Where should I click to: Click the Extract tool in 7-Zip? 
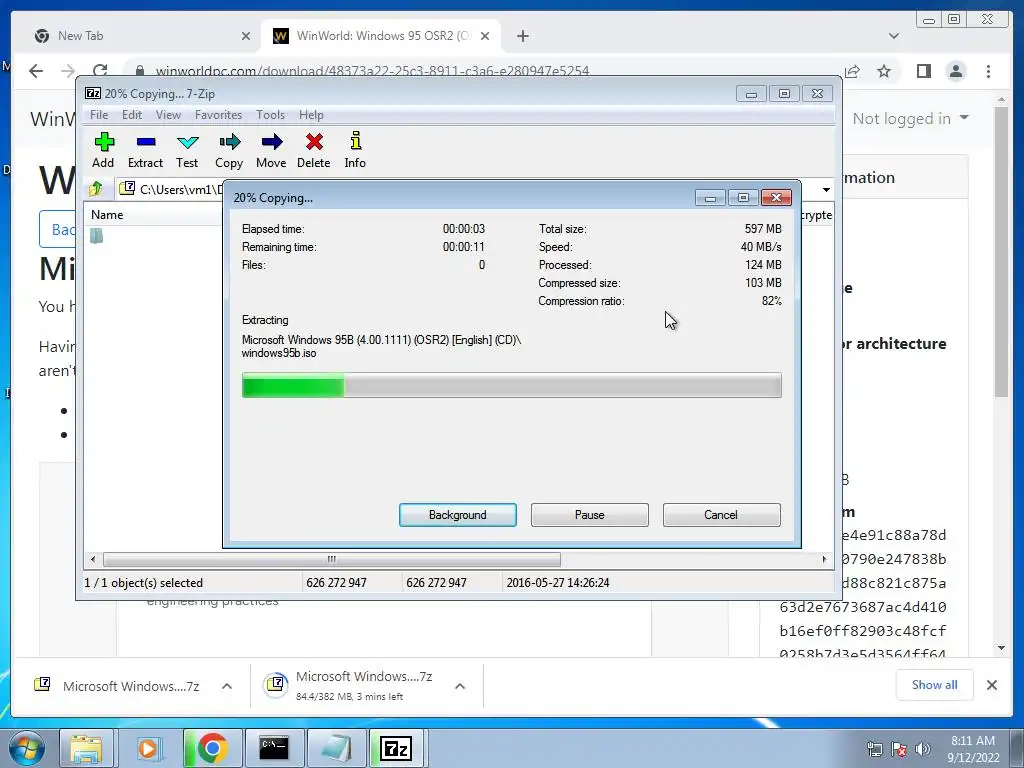145,150
